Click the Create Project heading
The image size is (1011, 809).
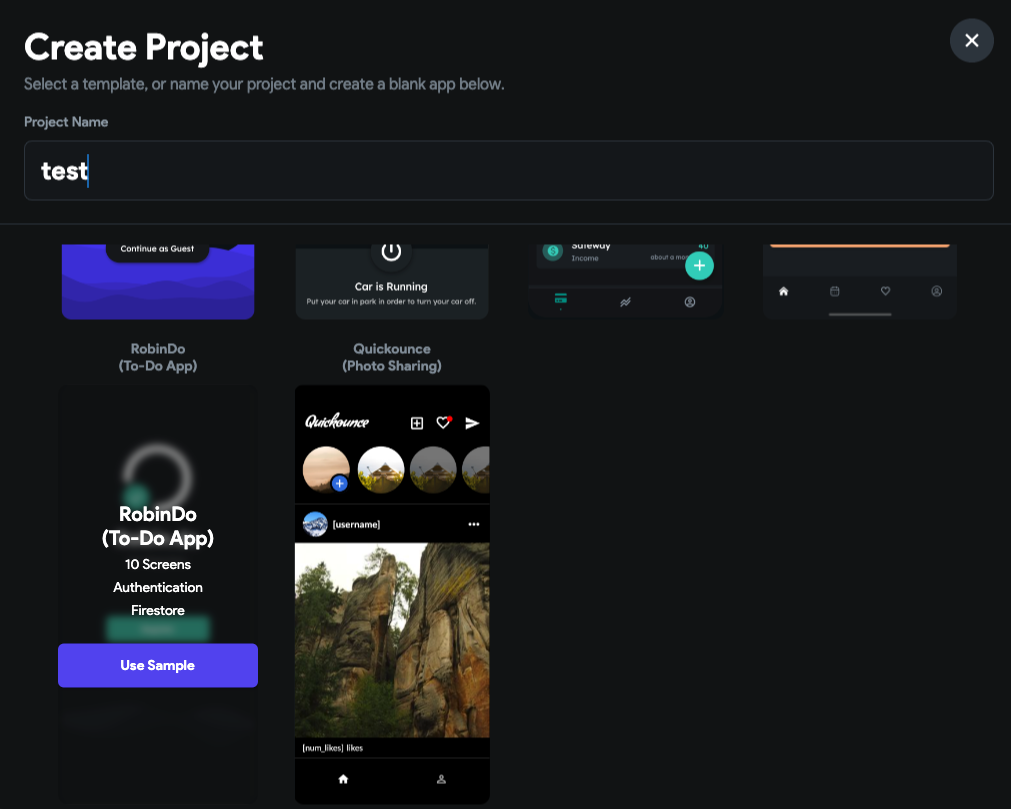click(144, 48)
